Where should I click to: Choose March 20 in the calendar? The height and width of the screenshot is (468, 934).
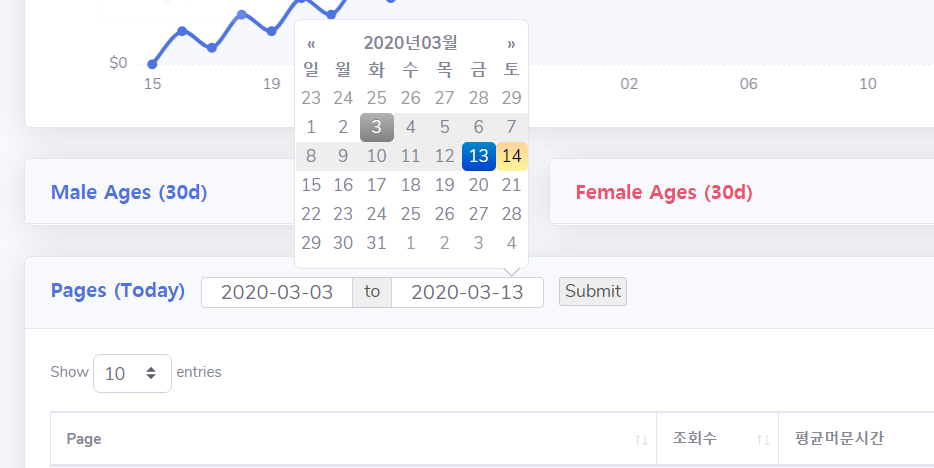[479, 185]
